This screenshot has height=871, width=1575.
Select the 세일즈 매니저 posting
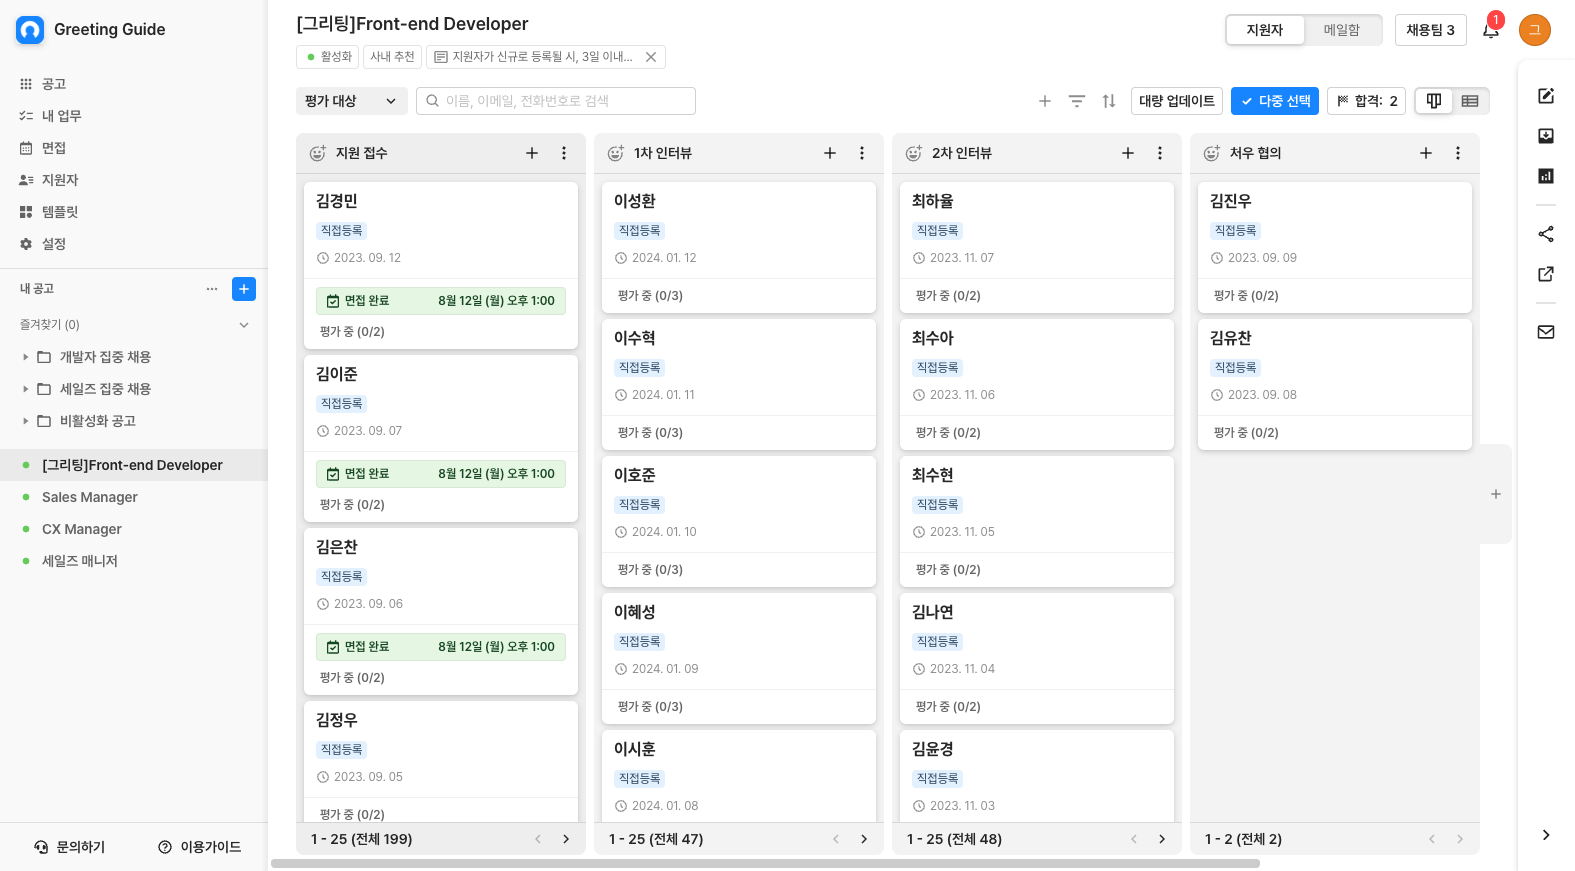80,561
